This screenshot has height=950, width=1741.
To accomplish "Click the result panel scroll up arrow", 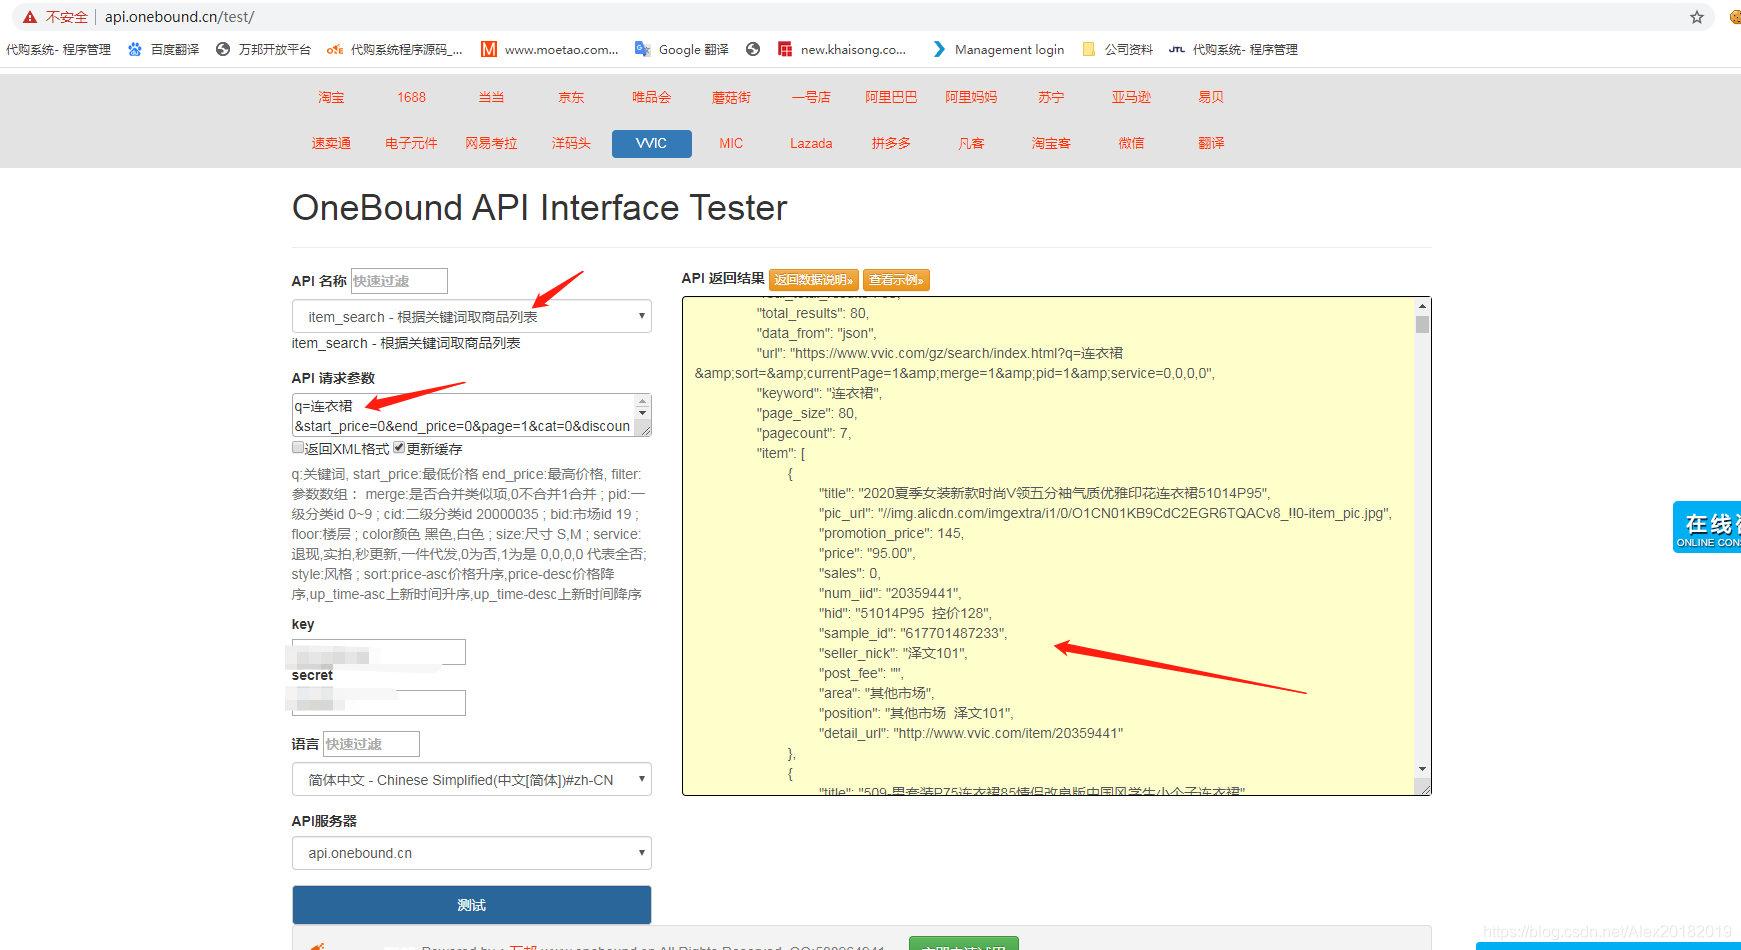I will pyautogui.click(x=1422, y=306).
